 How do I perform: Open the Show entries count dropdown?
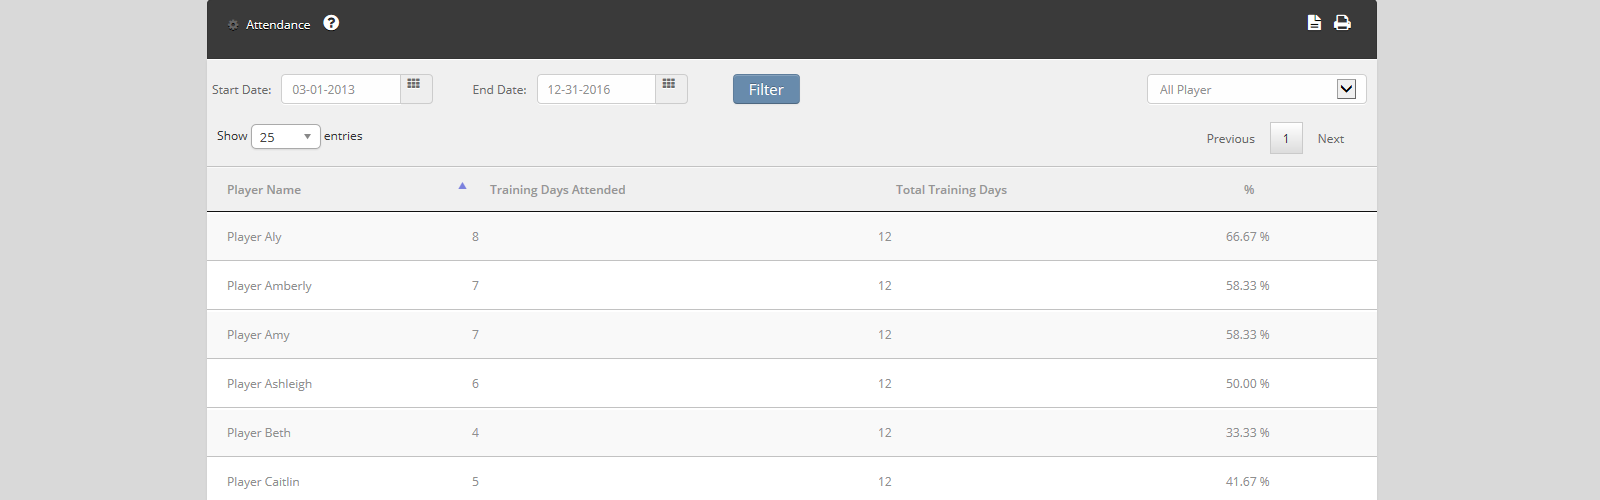(286, 137)
